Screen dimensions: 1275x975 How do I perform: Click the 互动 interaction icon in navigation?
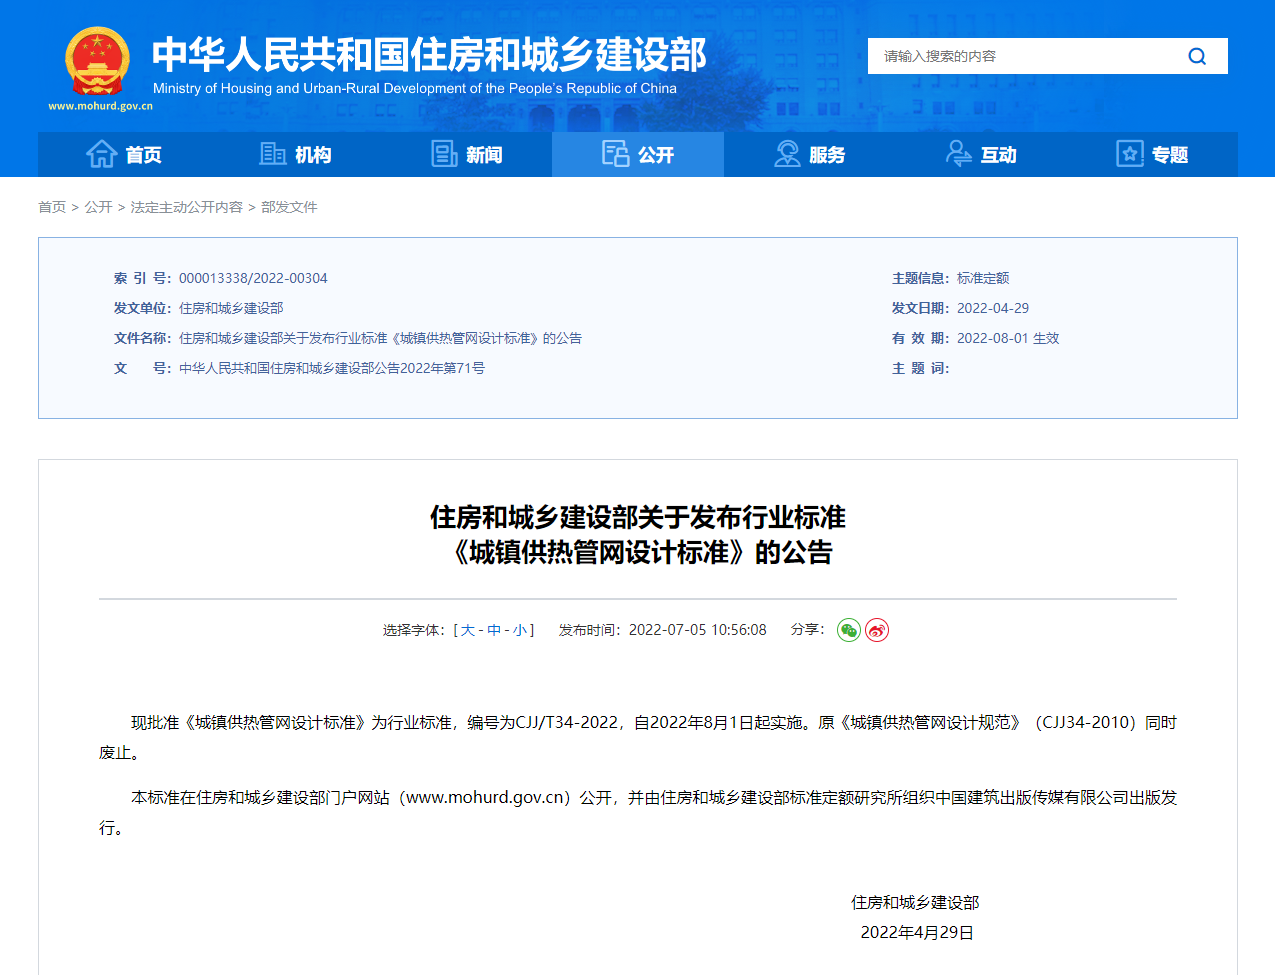point(958,154)
